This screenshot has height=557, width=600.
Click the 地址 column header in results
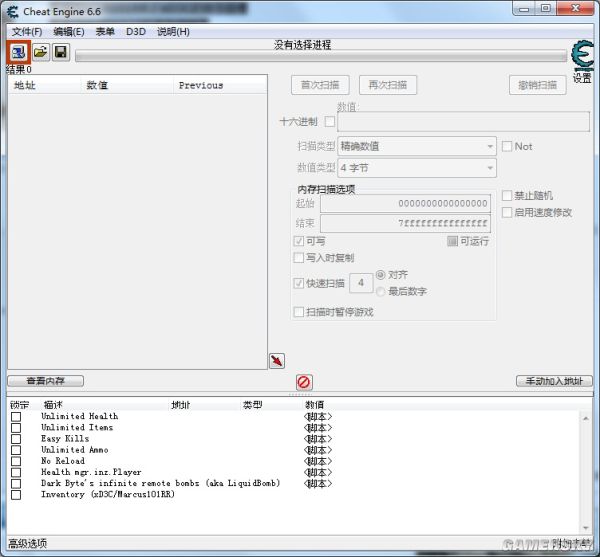pyautogui.click(x=44, y=85)
